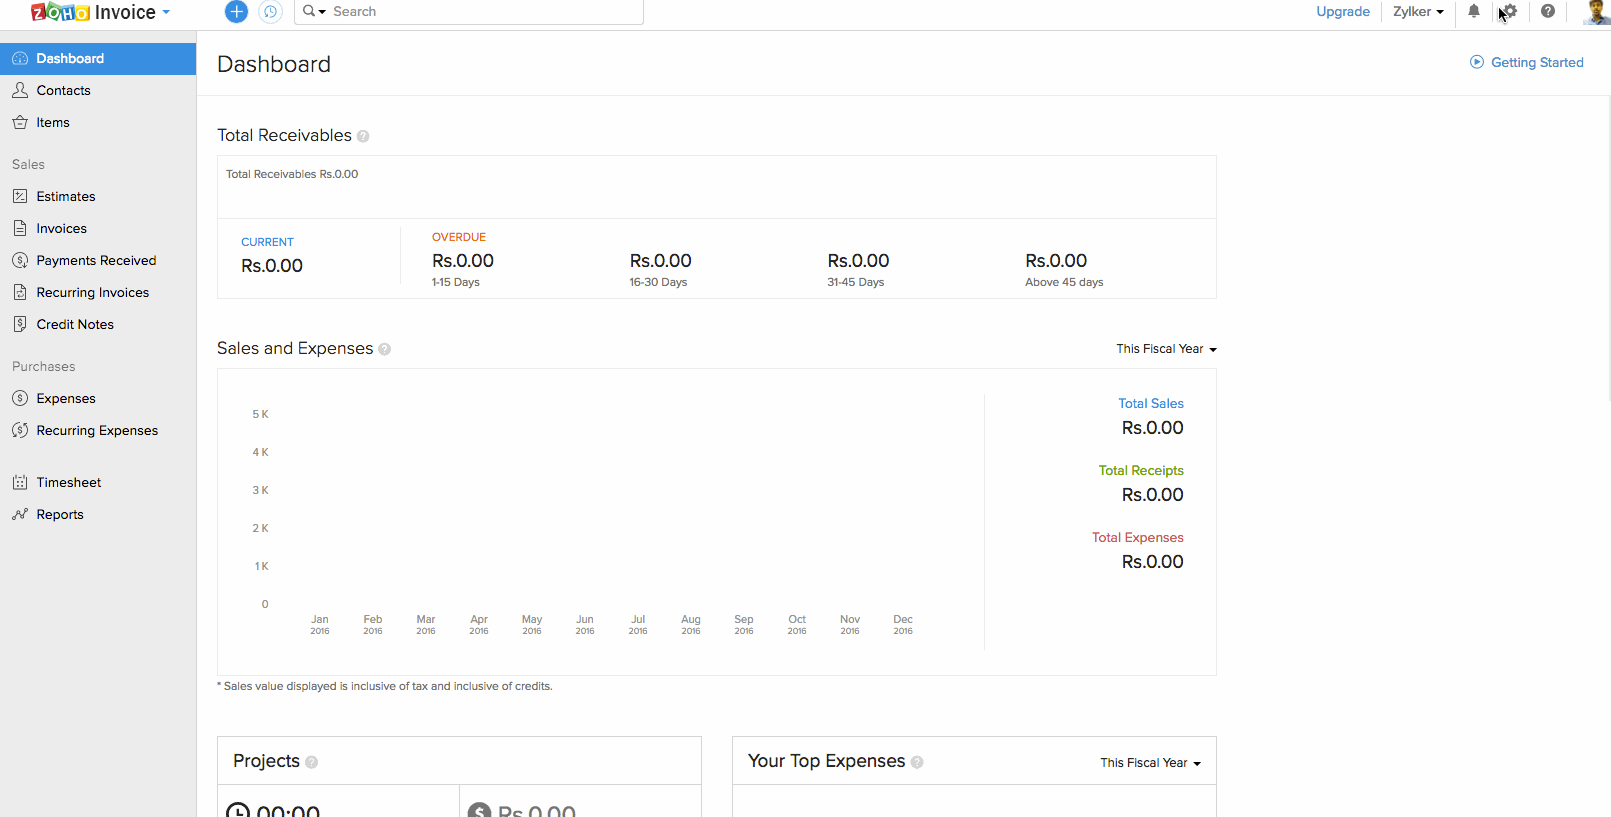Click the Credit Notes icon
This screenshot has width=1611, height=817.
(x=20, y=324)
